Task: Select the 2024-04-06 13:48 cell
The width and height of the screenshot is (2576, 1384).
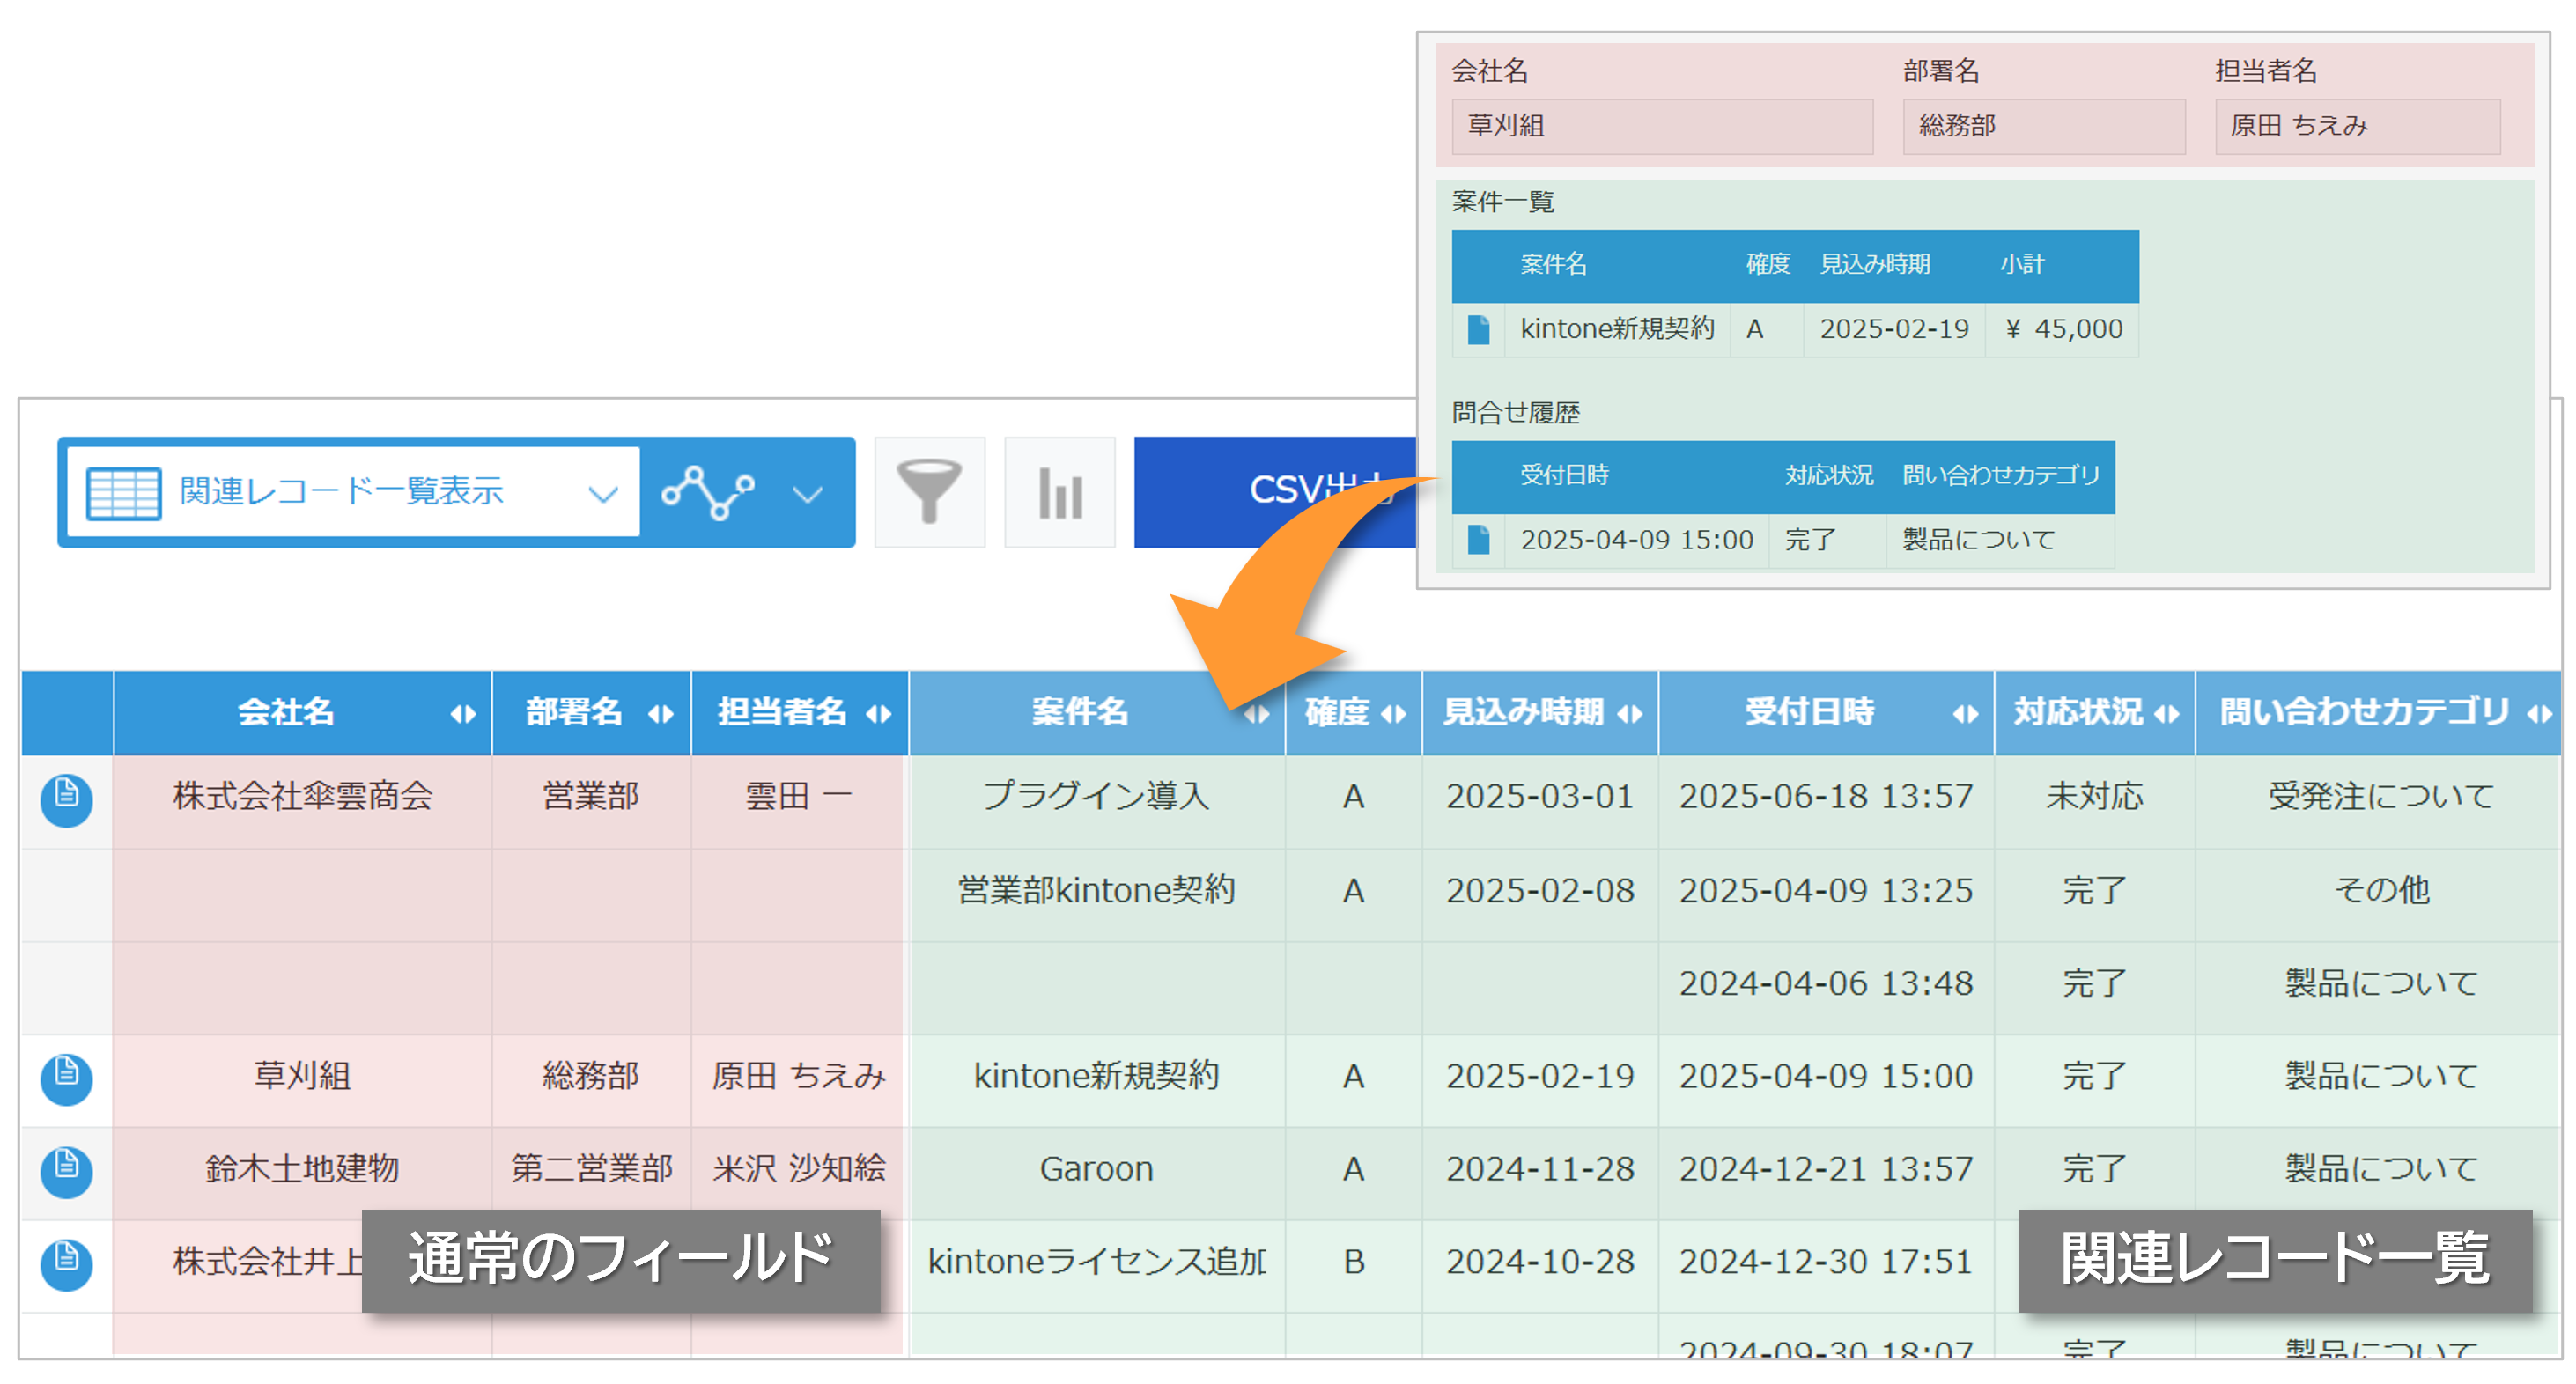Action: [1826, 986]
